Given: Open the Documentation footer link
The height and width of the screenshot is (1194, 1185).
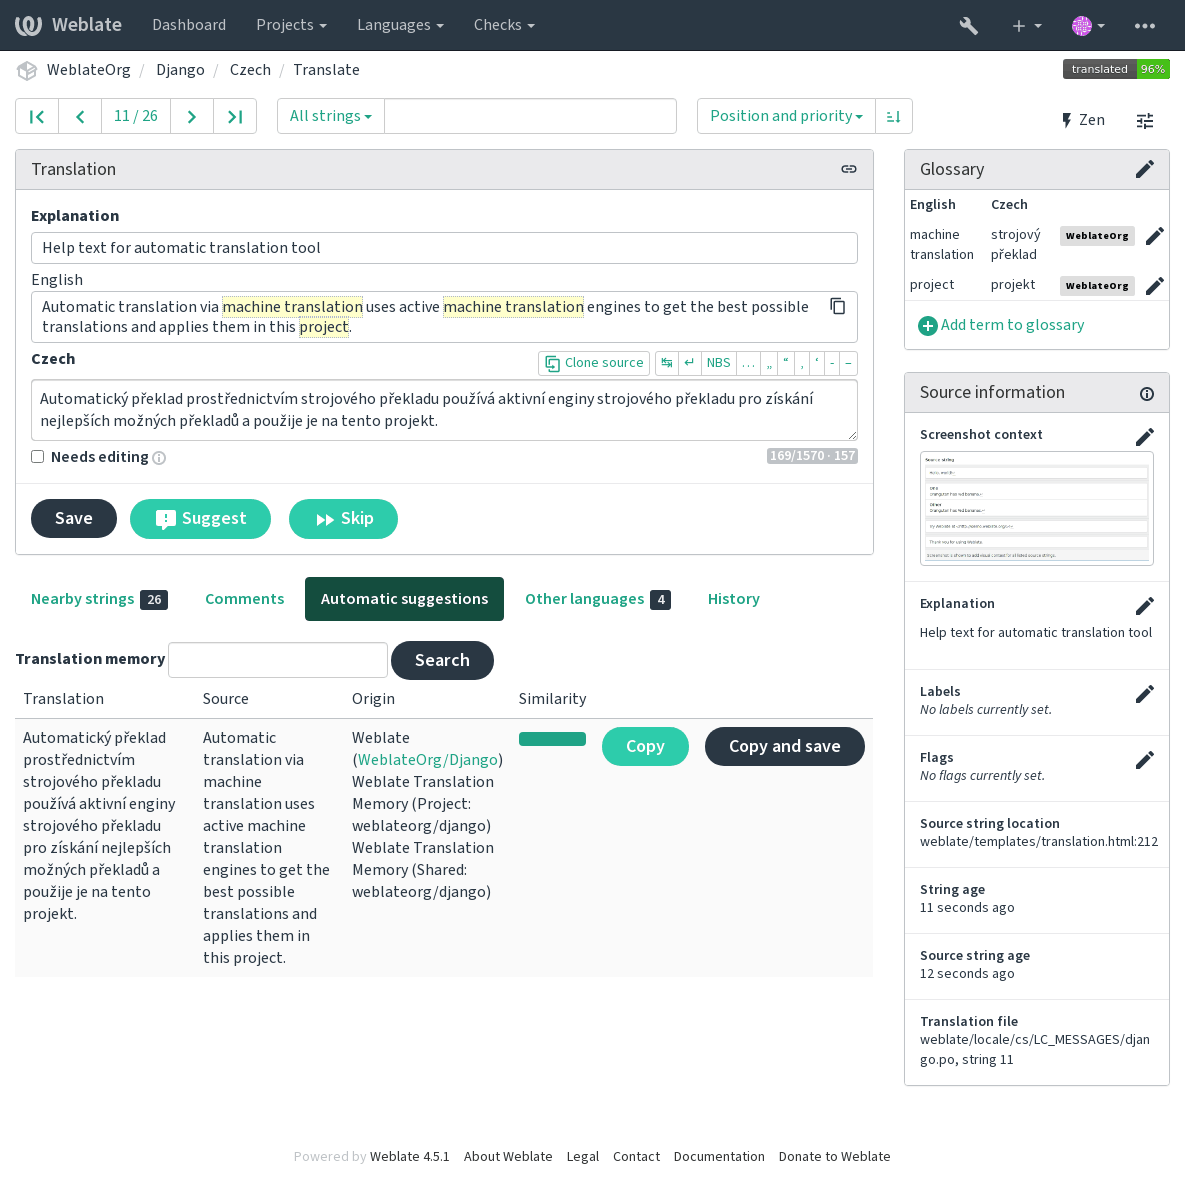Looking at the screenshot, I should point(719,1157).
